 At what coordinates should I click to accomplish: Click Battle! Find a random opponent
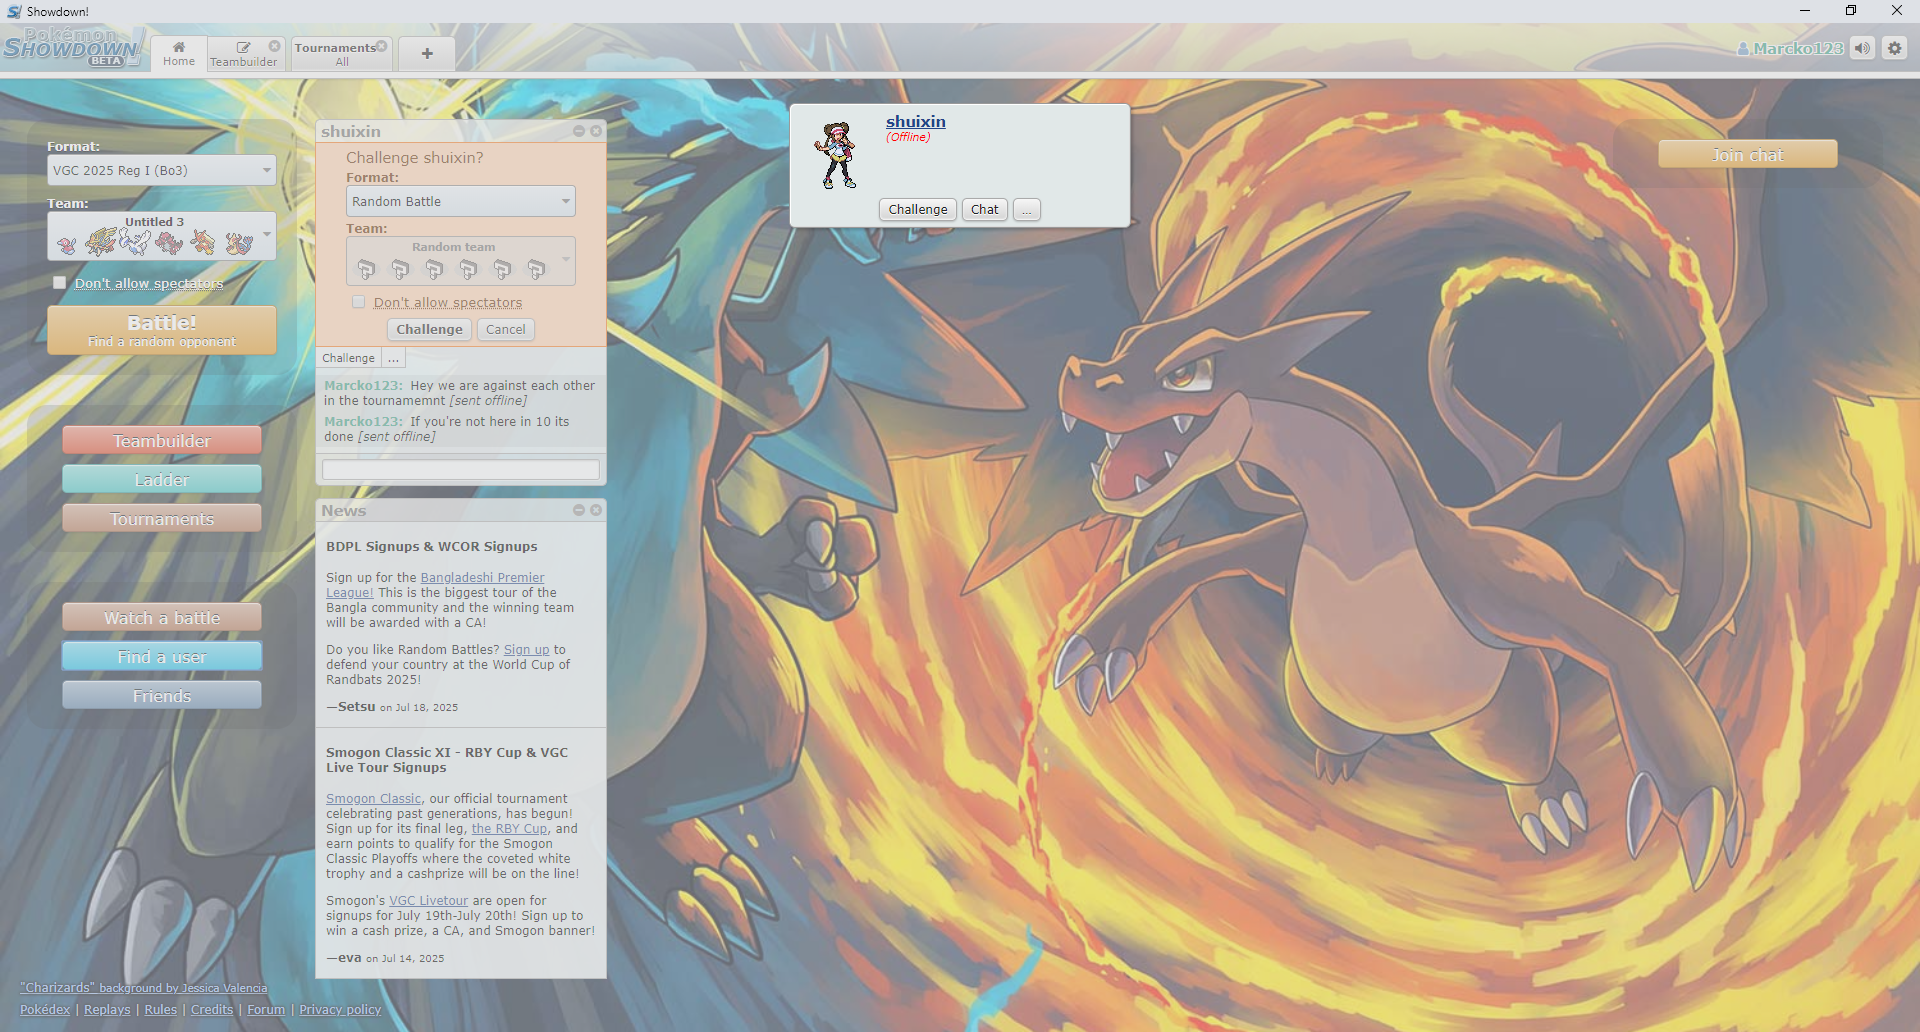click(162, 330)
